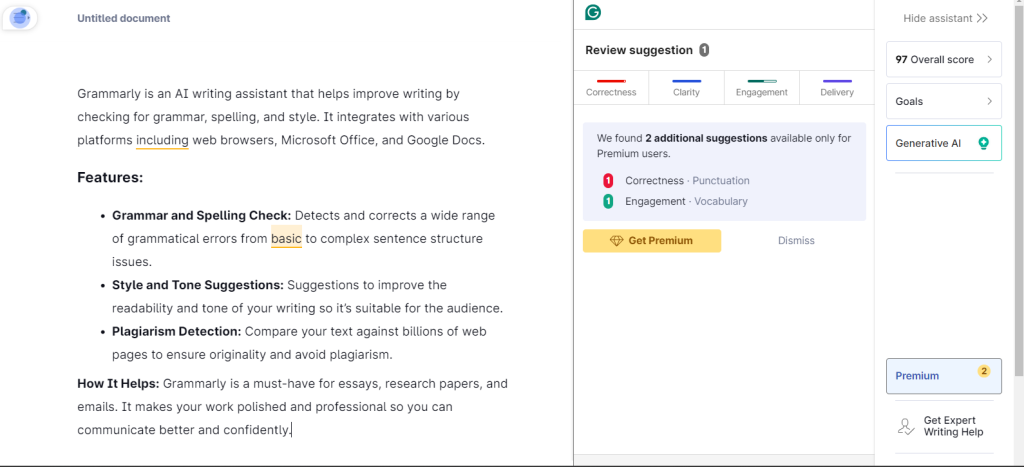
Task: Open Generative AI
Action: pos(944,143)
